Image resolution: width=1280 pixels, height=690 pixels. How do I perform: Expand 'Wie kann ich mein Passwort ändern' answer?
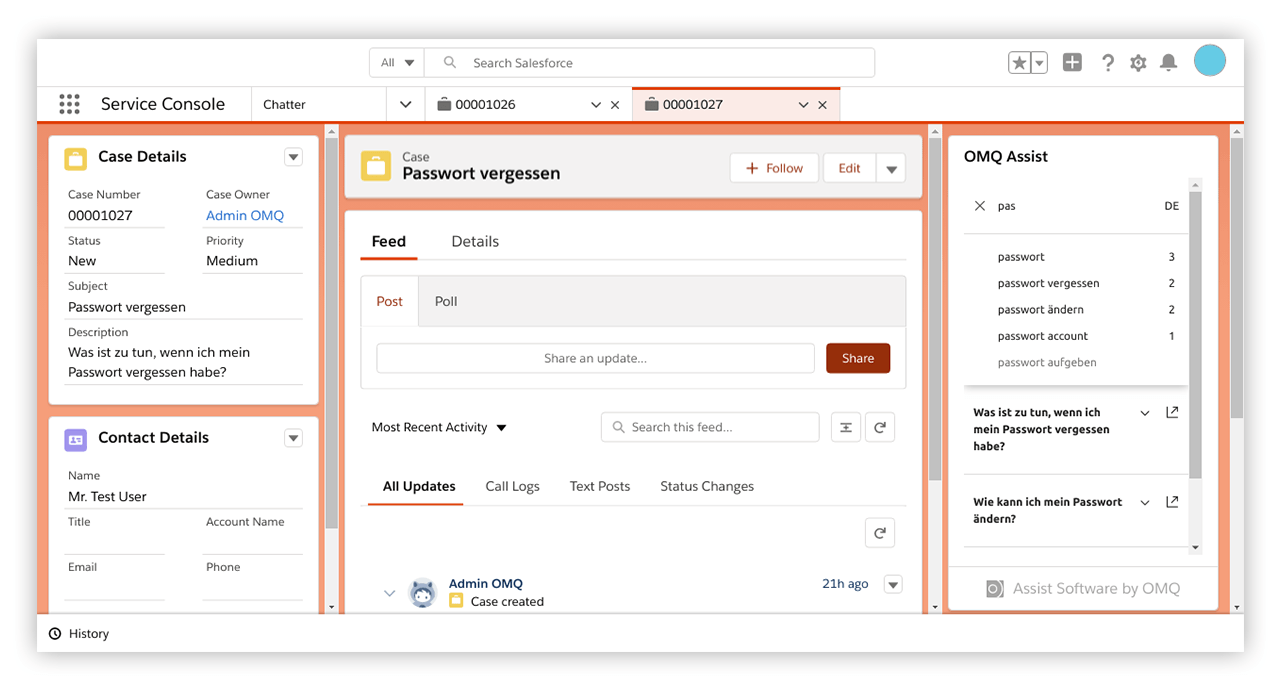click(1145, 503)
